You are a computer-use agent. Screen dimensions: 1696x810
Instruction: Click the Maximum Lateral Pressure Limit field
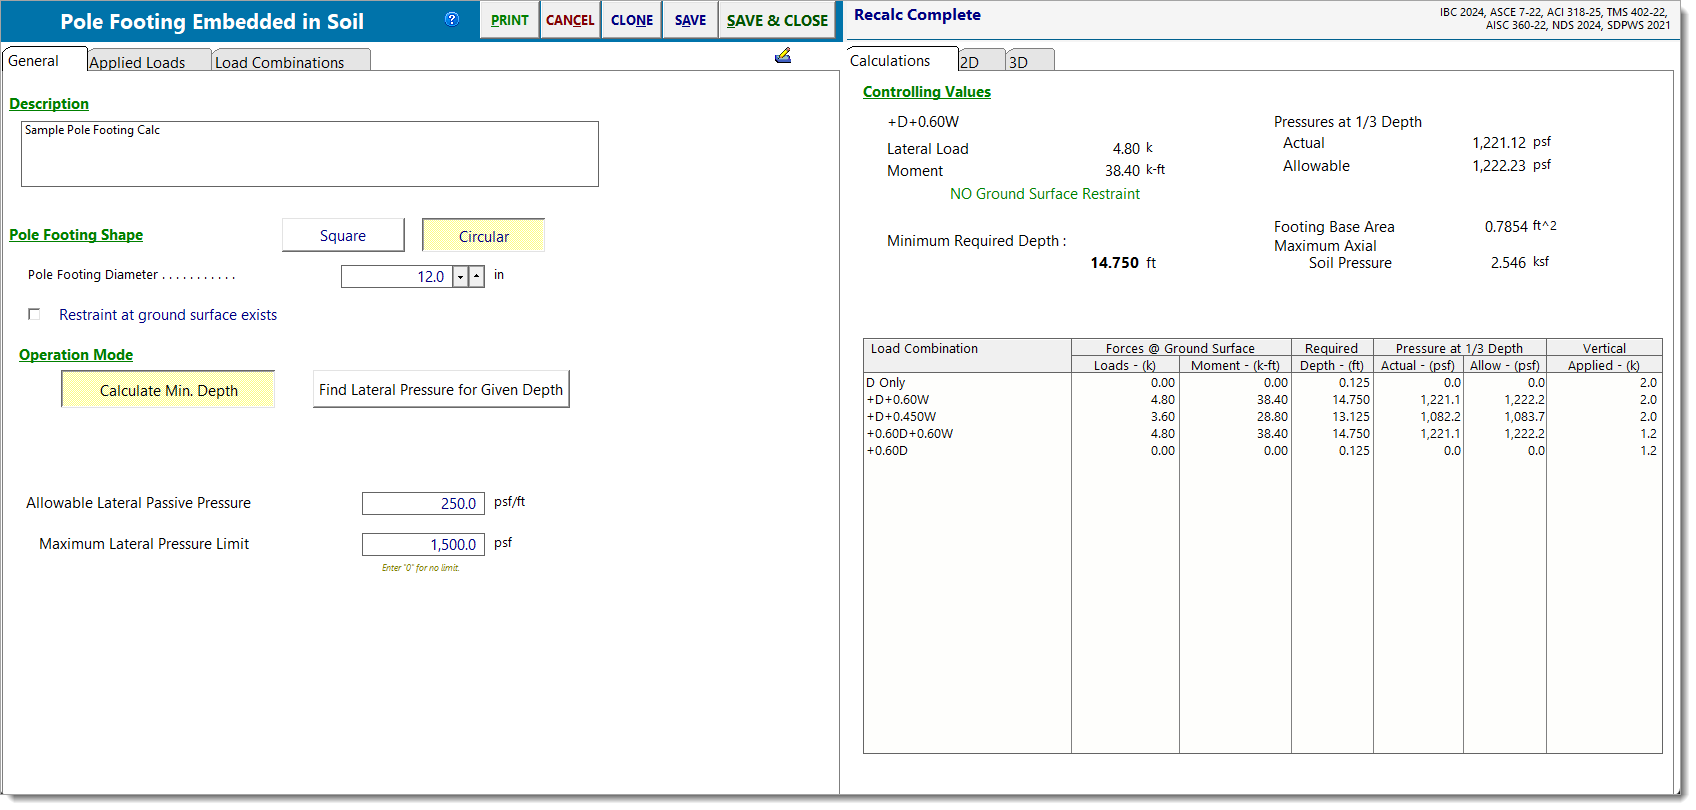(423, 545)
